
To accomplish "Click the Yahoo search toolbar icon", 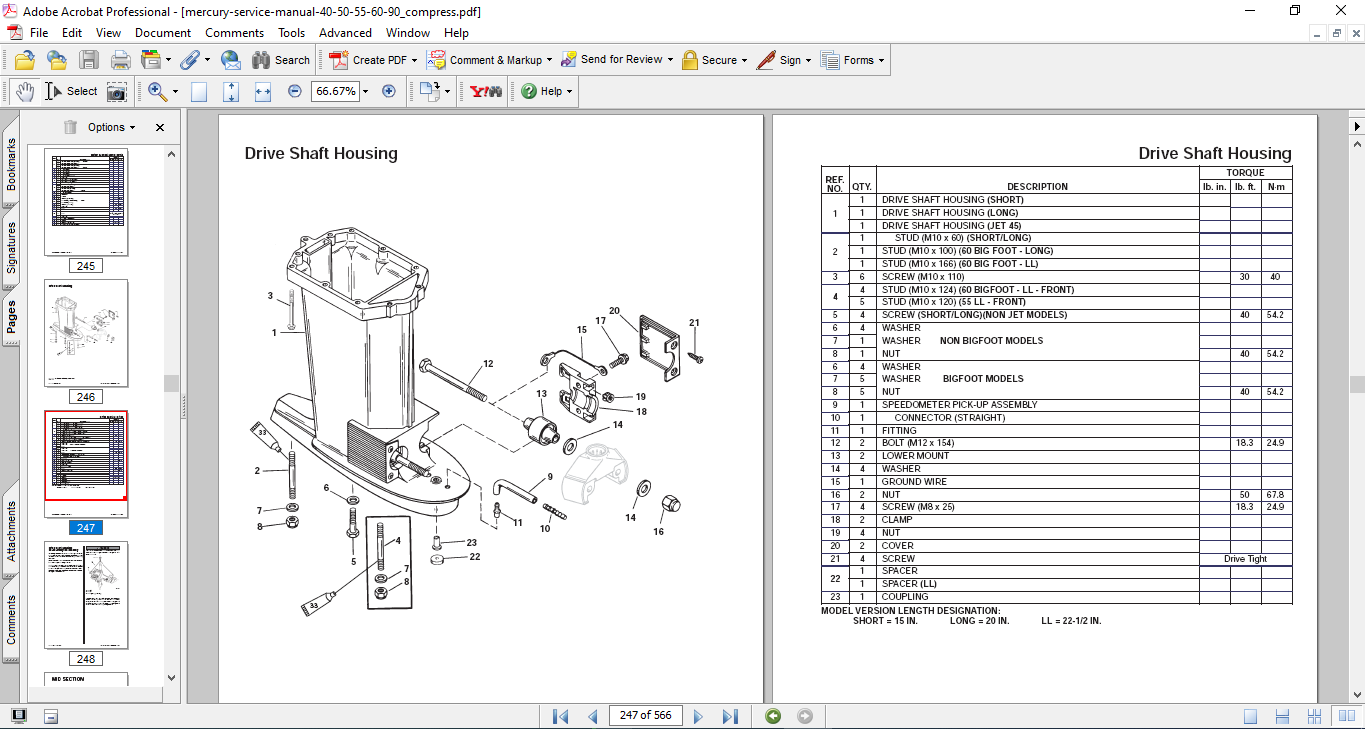I will point(486,91).
